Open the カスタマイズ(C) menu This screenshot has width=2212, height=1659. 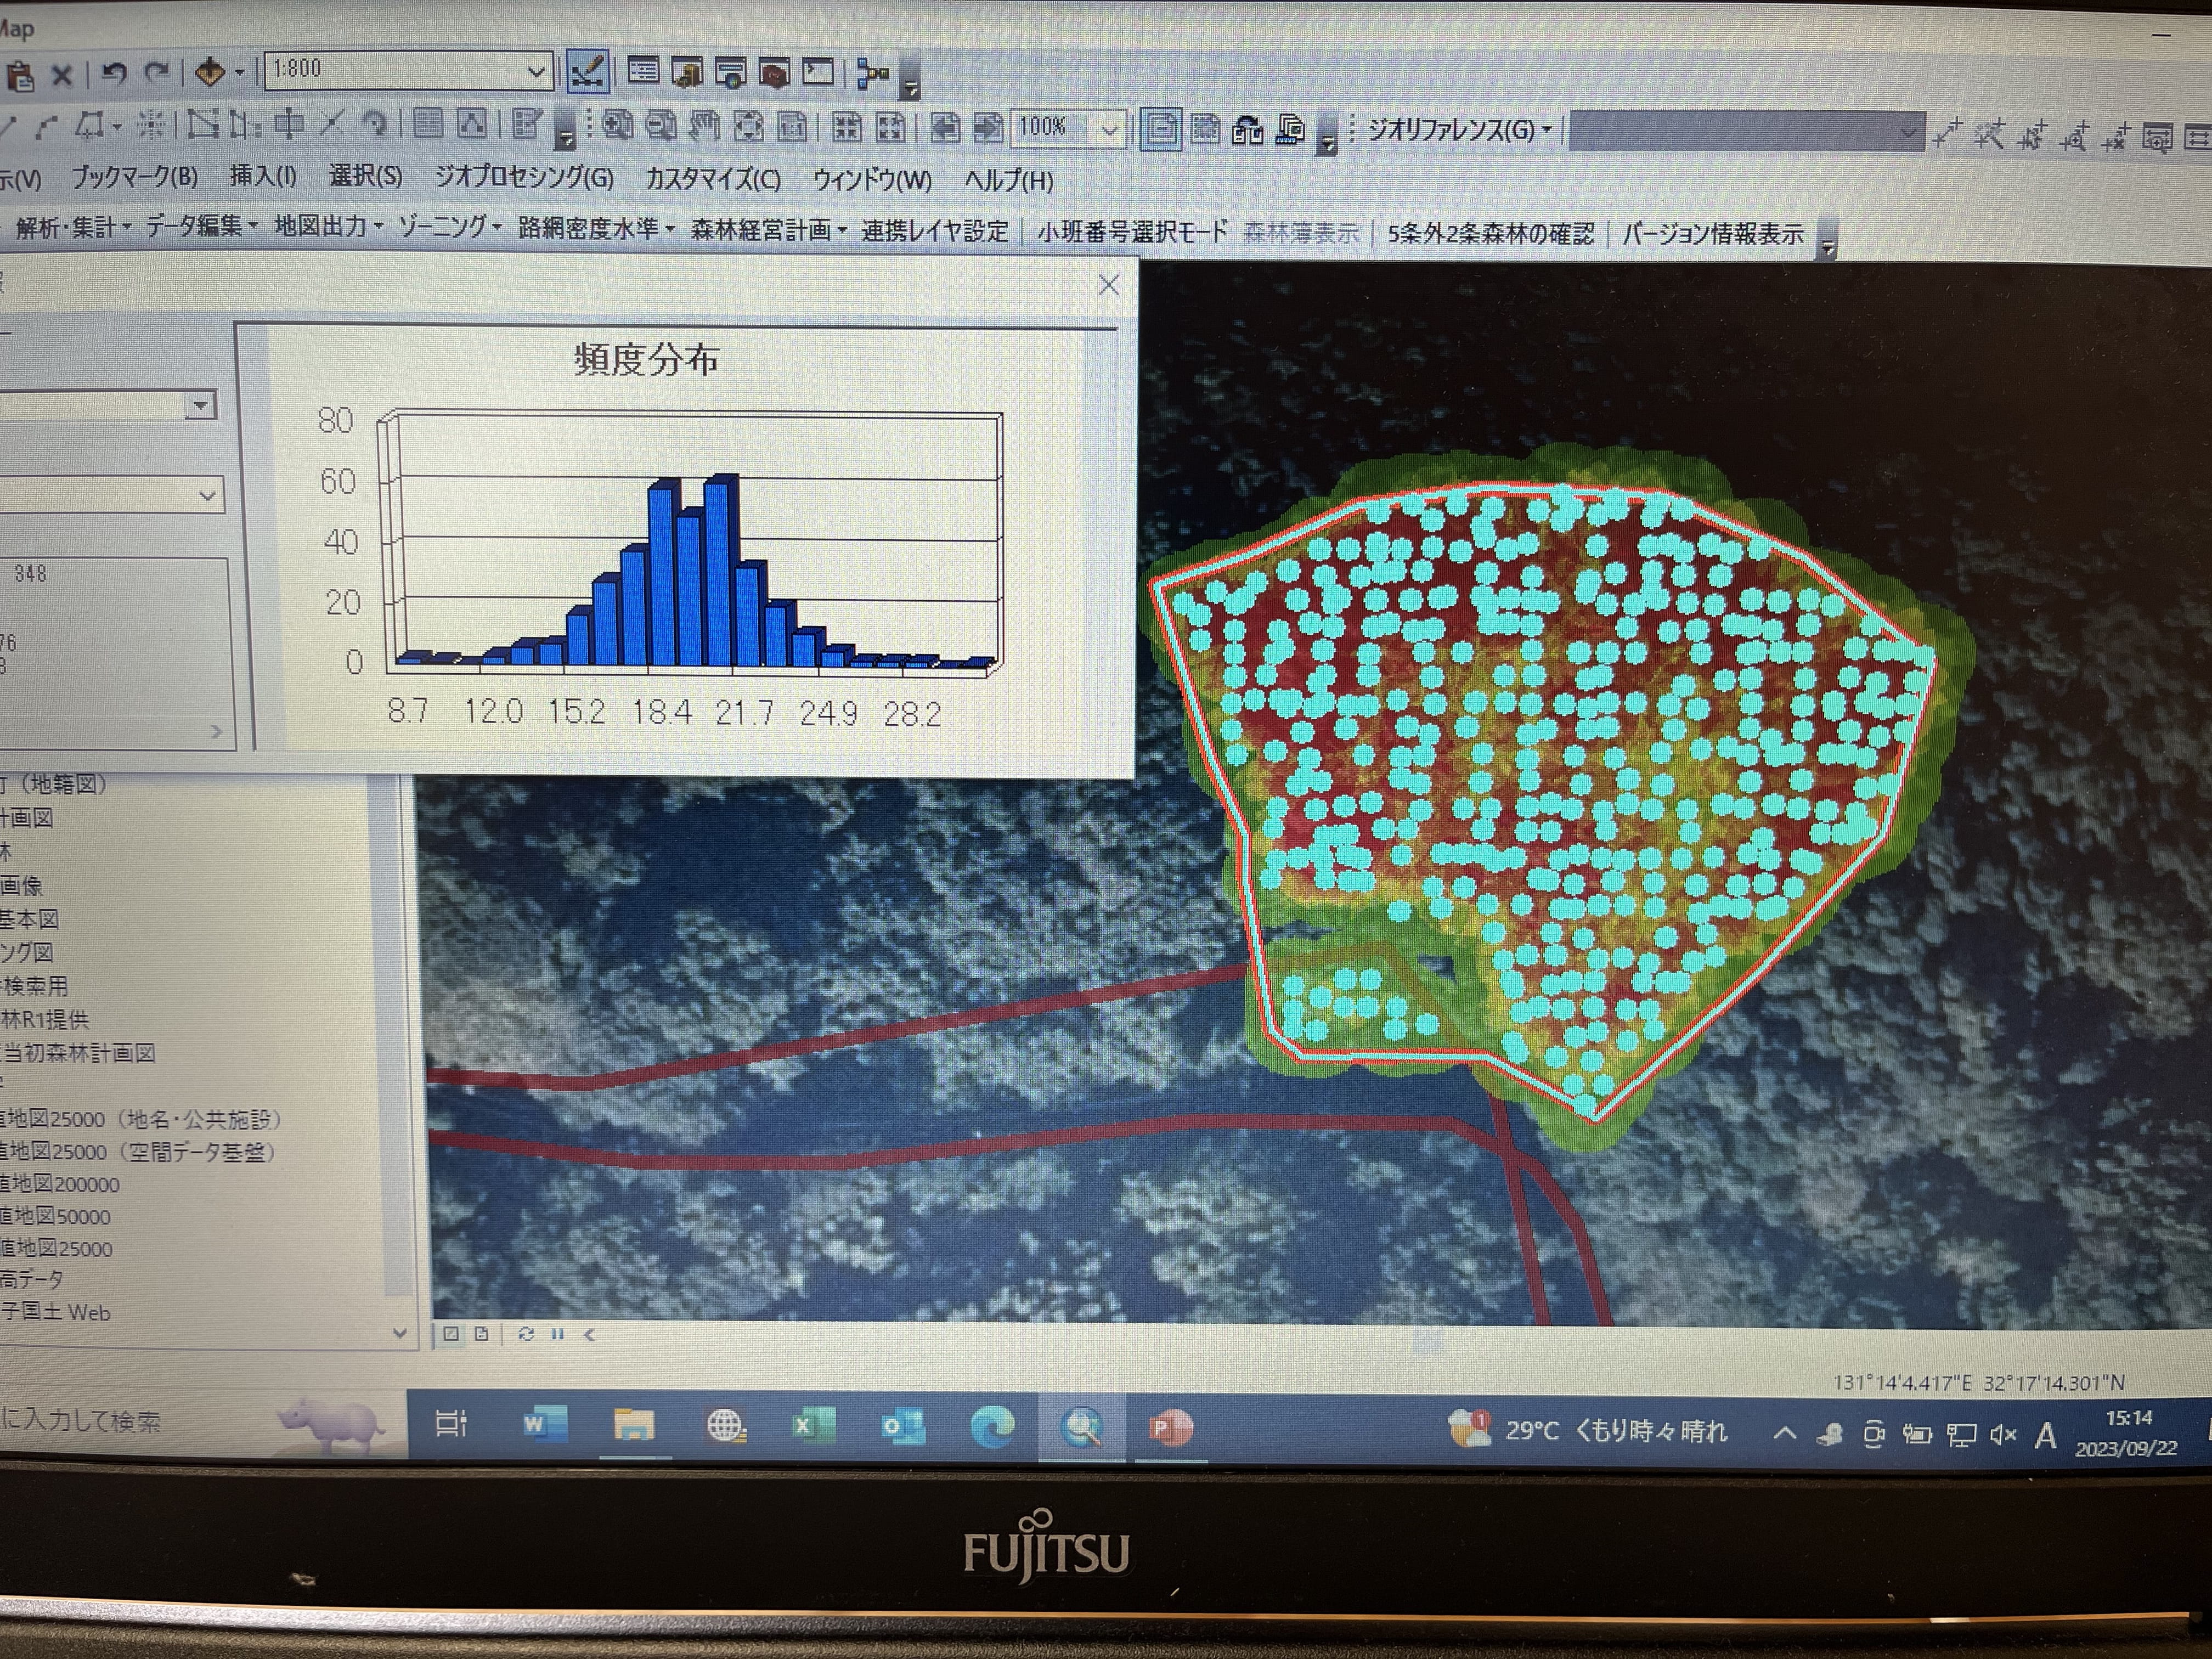coord(713,179)
